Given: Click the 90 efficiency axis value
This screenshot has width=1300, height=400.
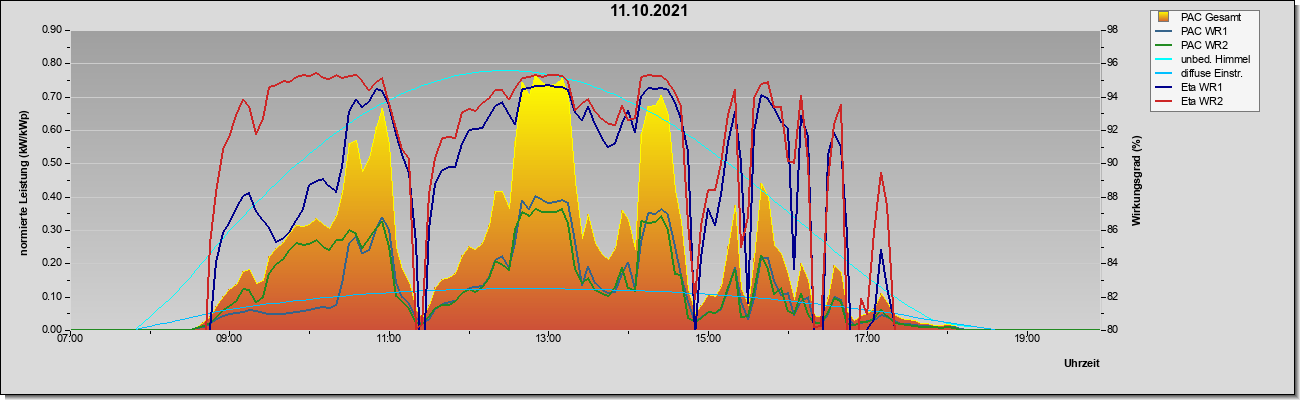Looking at the screenshot, I should (x=1111, y=163).
